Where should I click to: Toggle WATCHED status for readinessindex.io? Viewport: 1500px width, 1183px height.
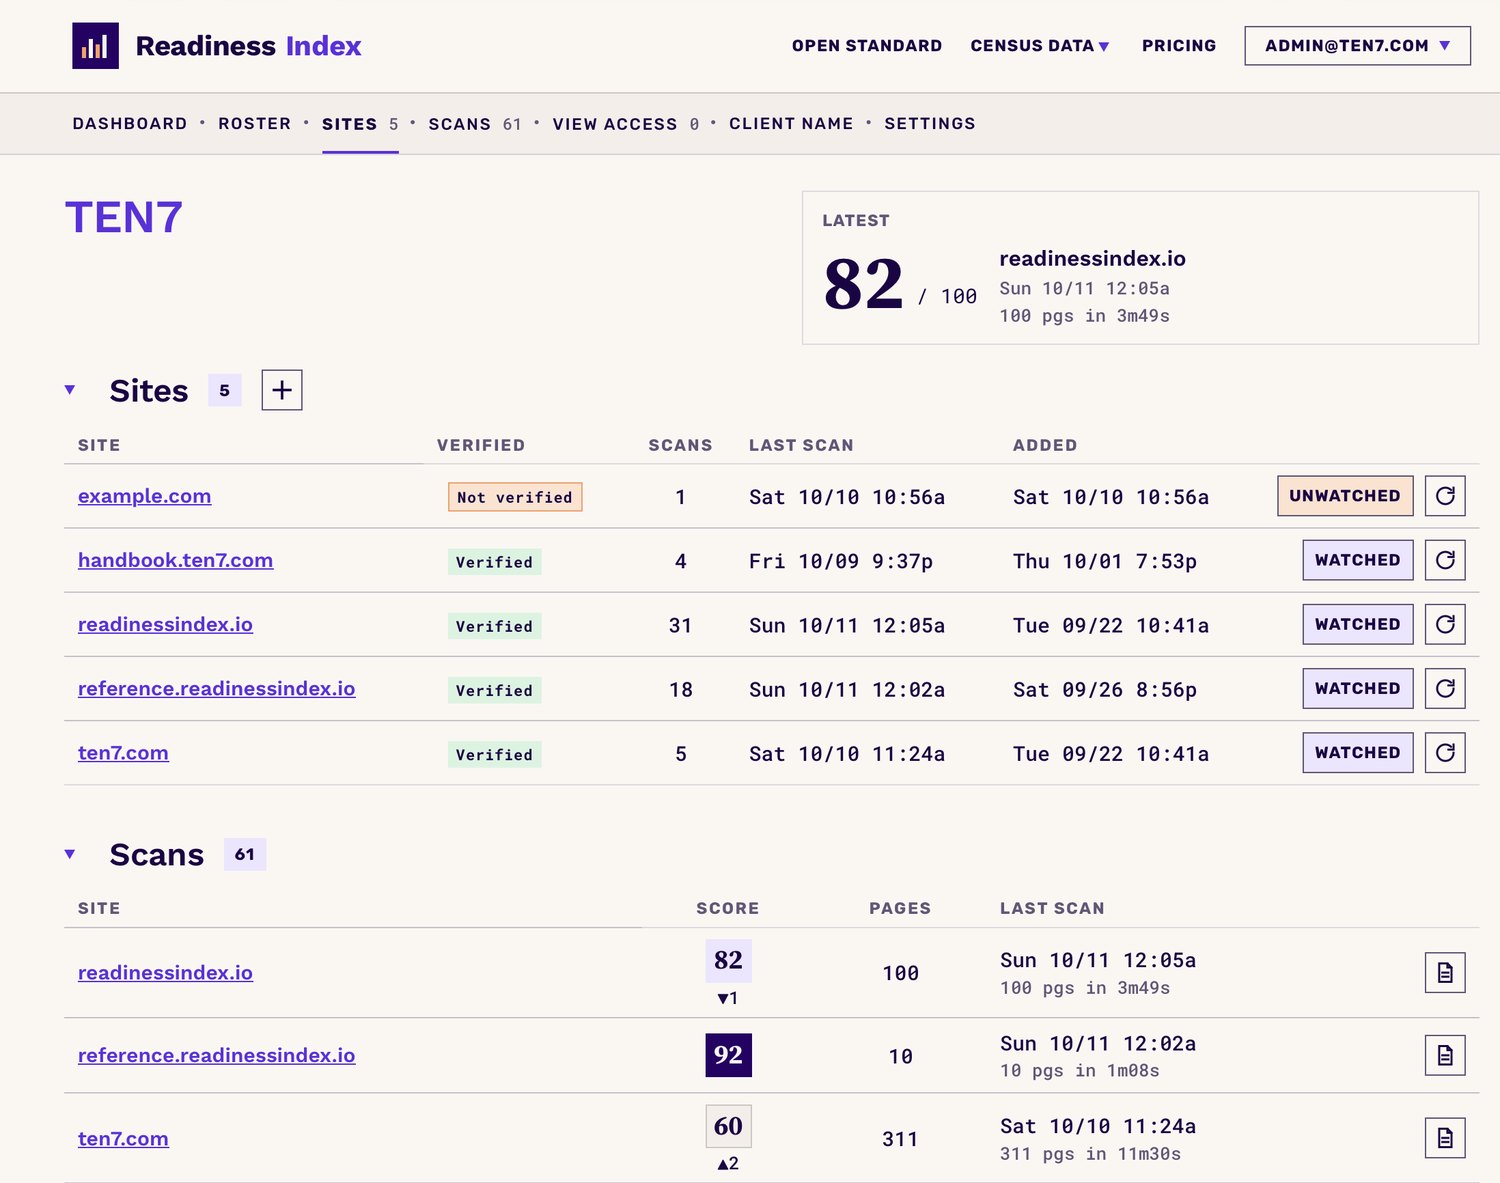1358,624
